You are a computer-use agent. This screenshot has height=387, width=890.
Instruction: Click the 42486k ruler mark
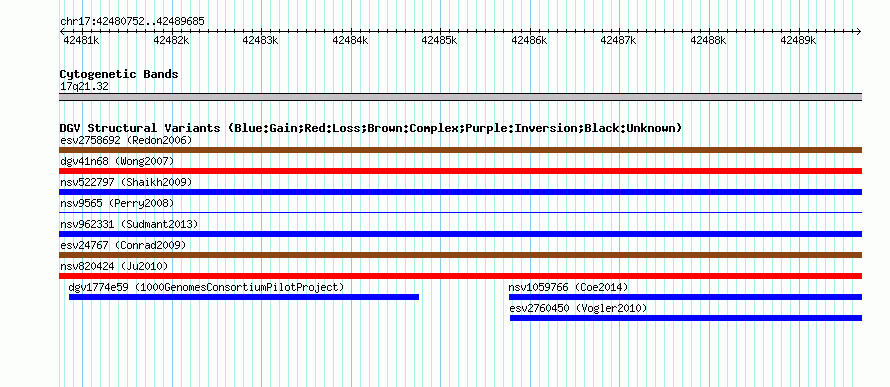(530, 40)
